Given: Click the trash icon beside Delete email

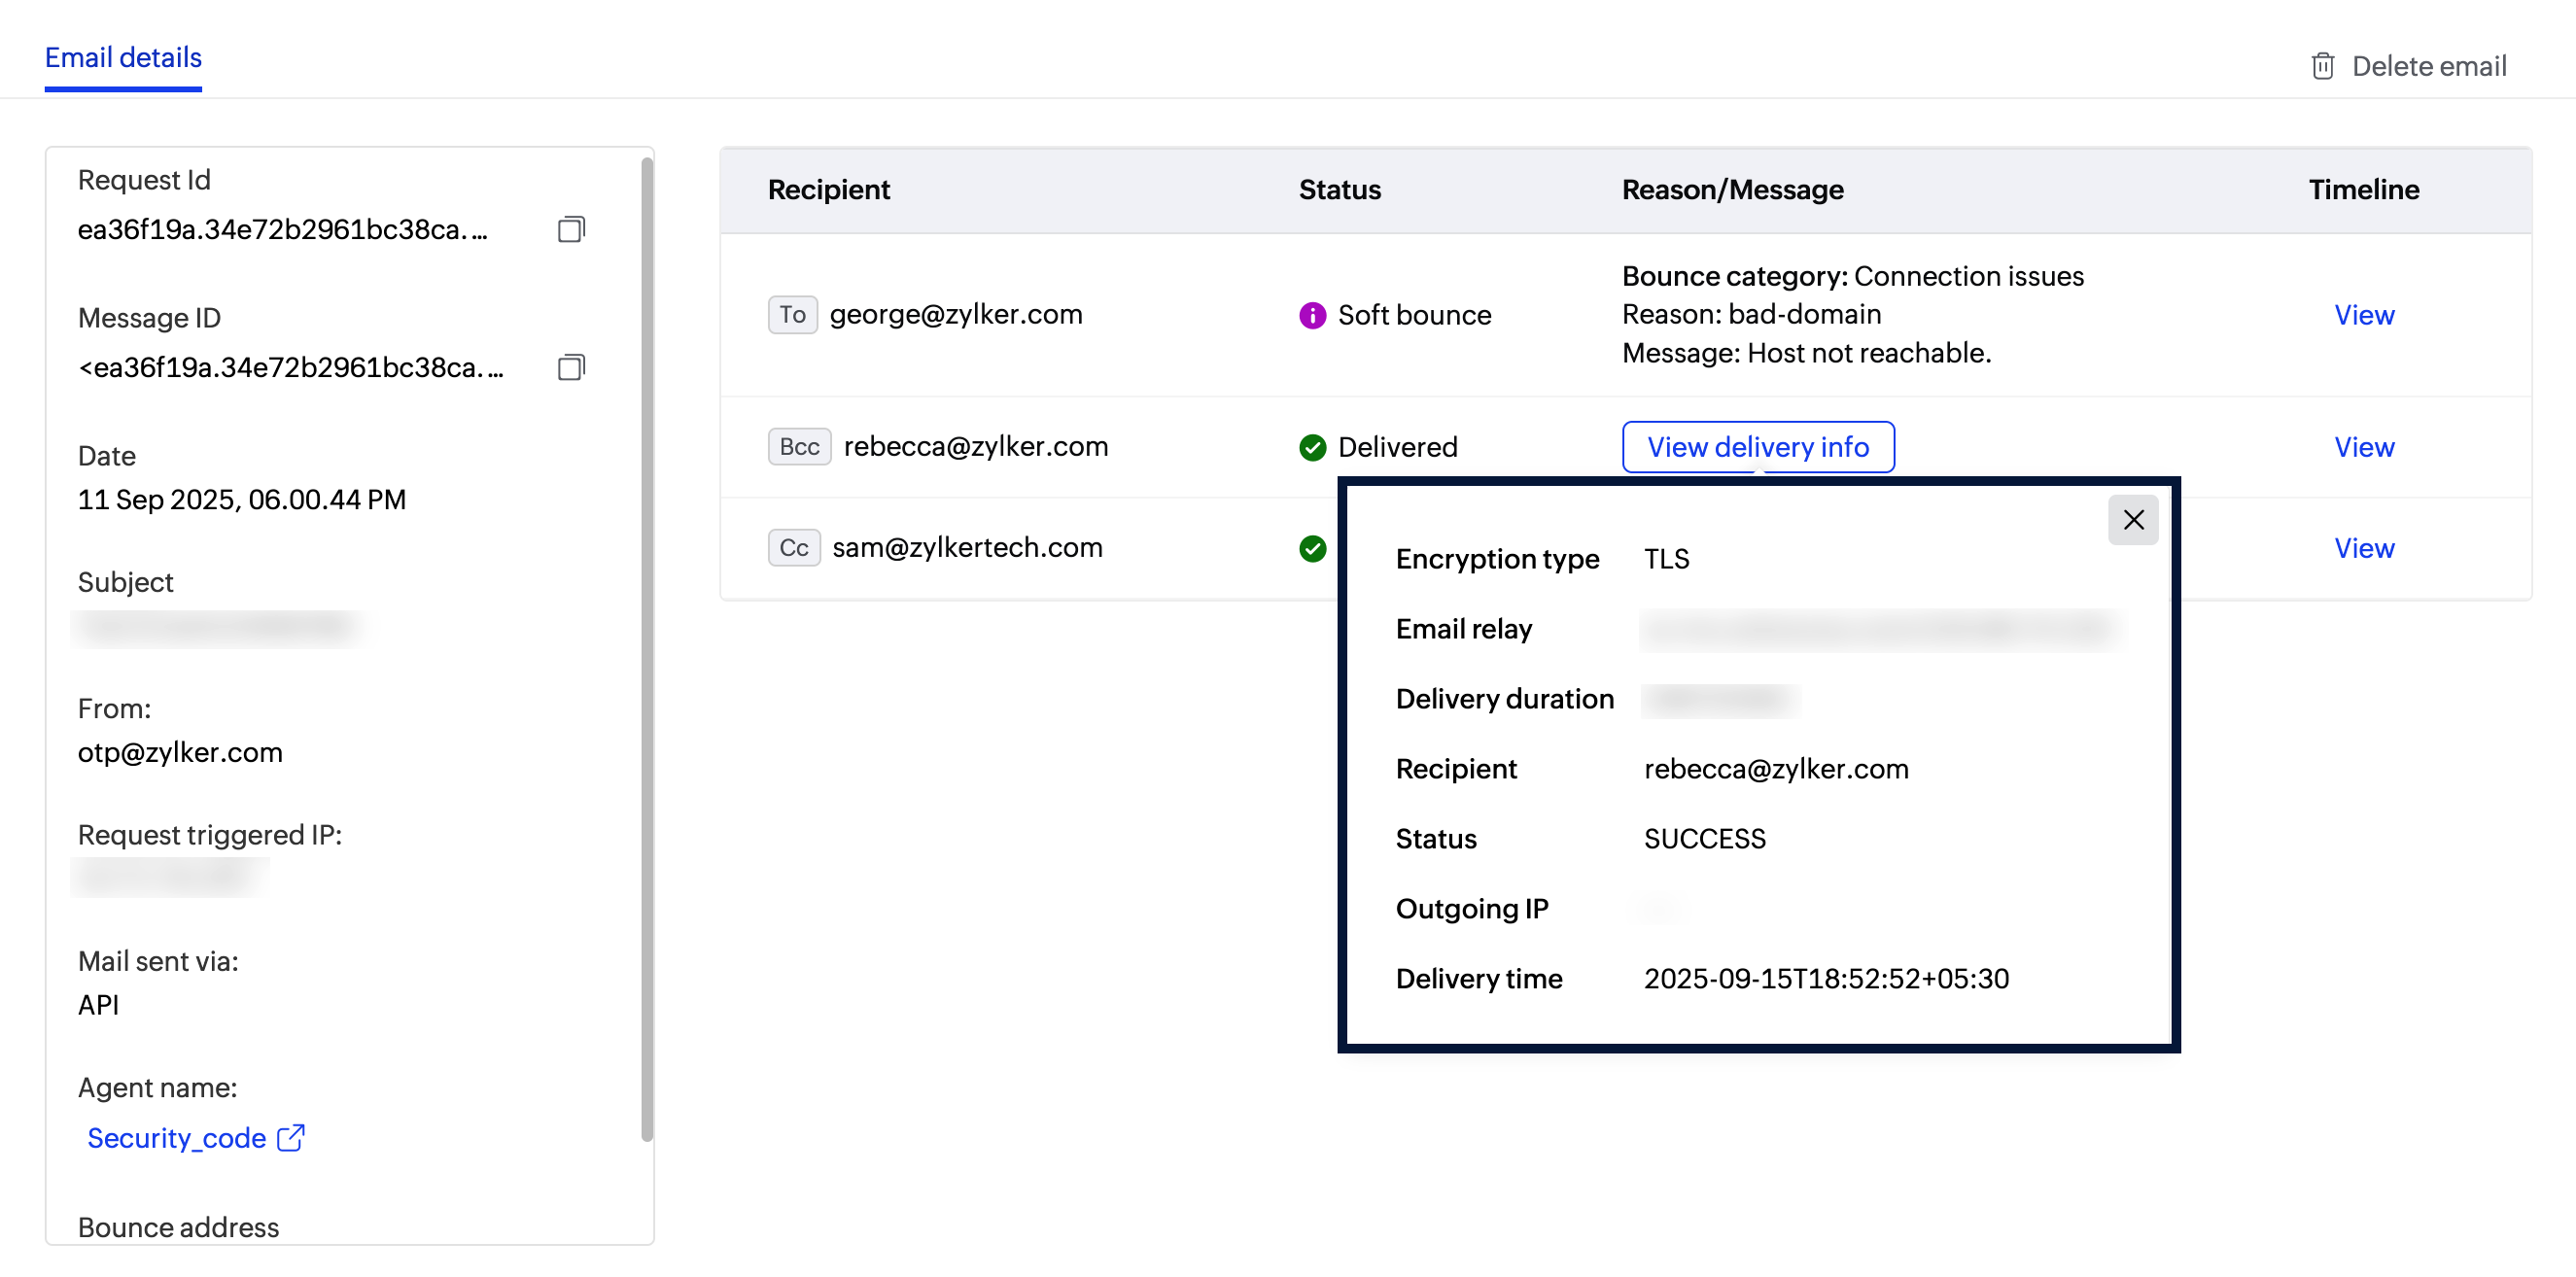Looking at the screenshot, I should pos(2322,66).
